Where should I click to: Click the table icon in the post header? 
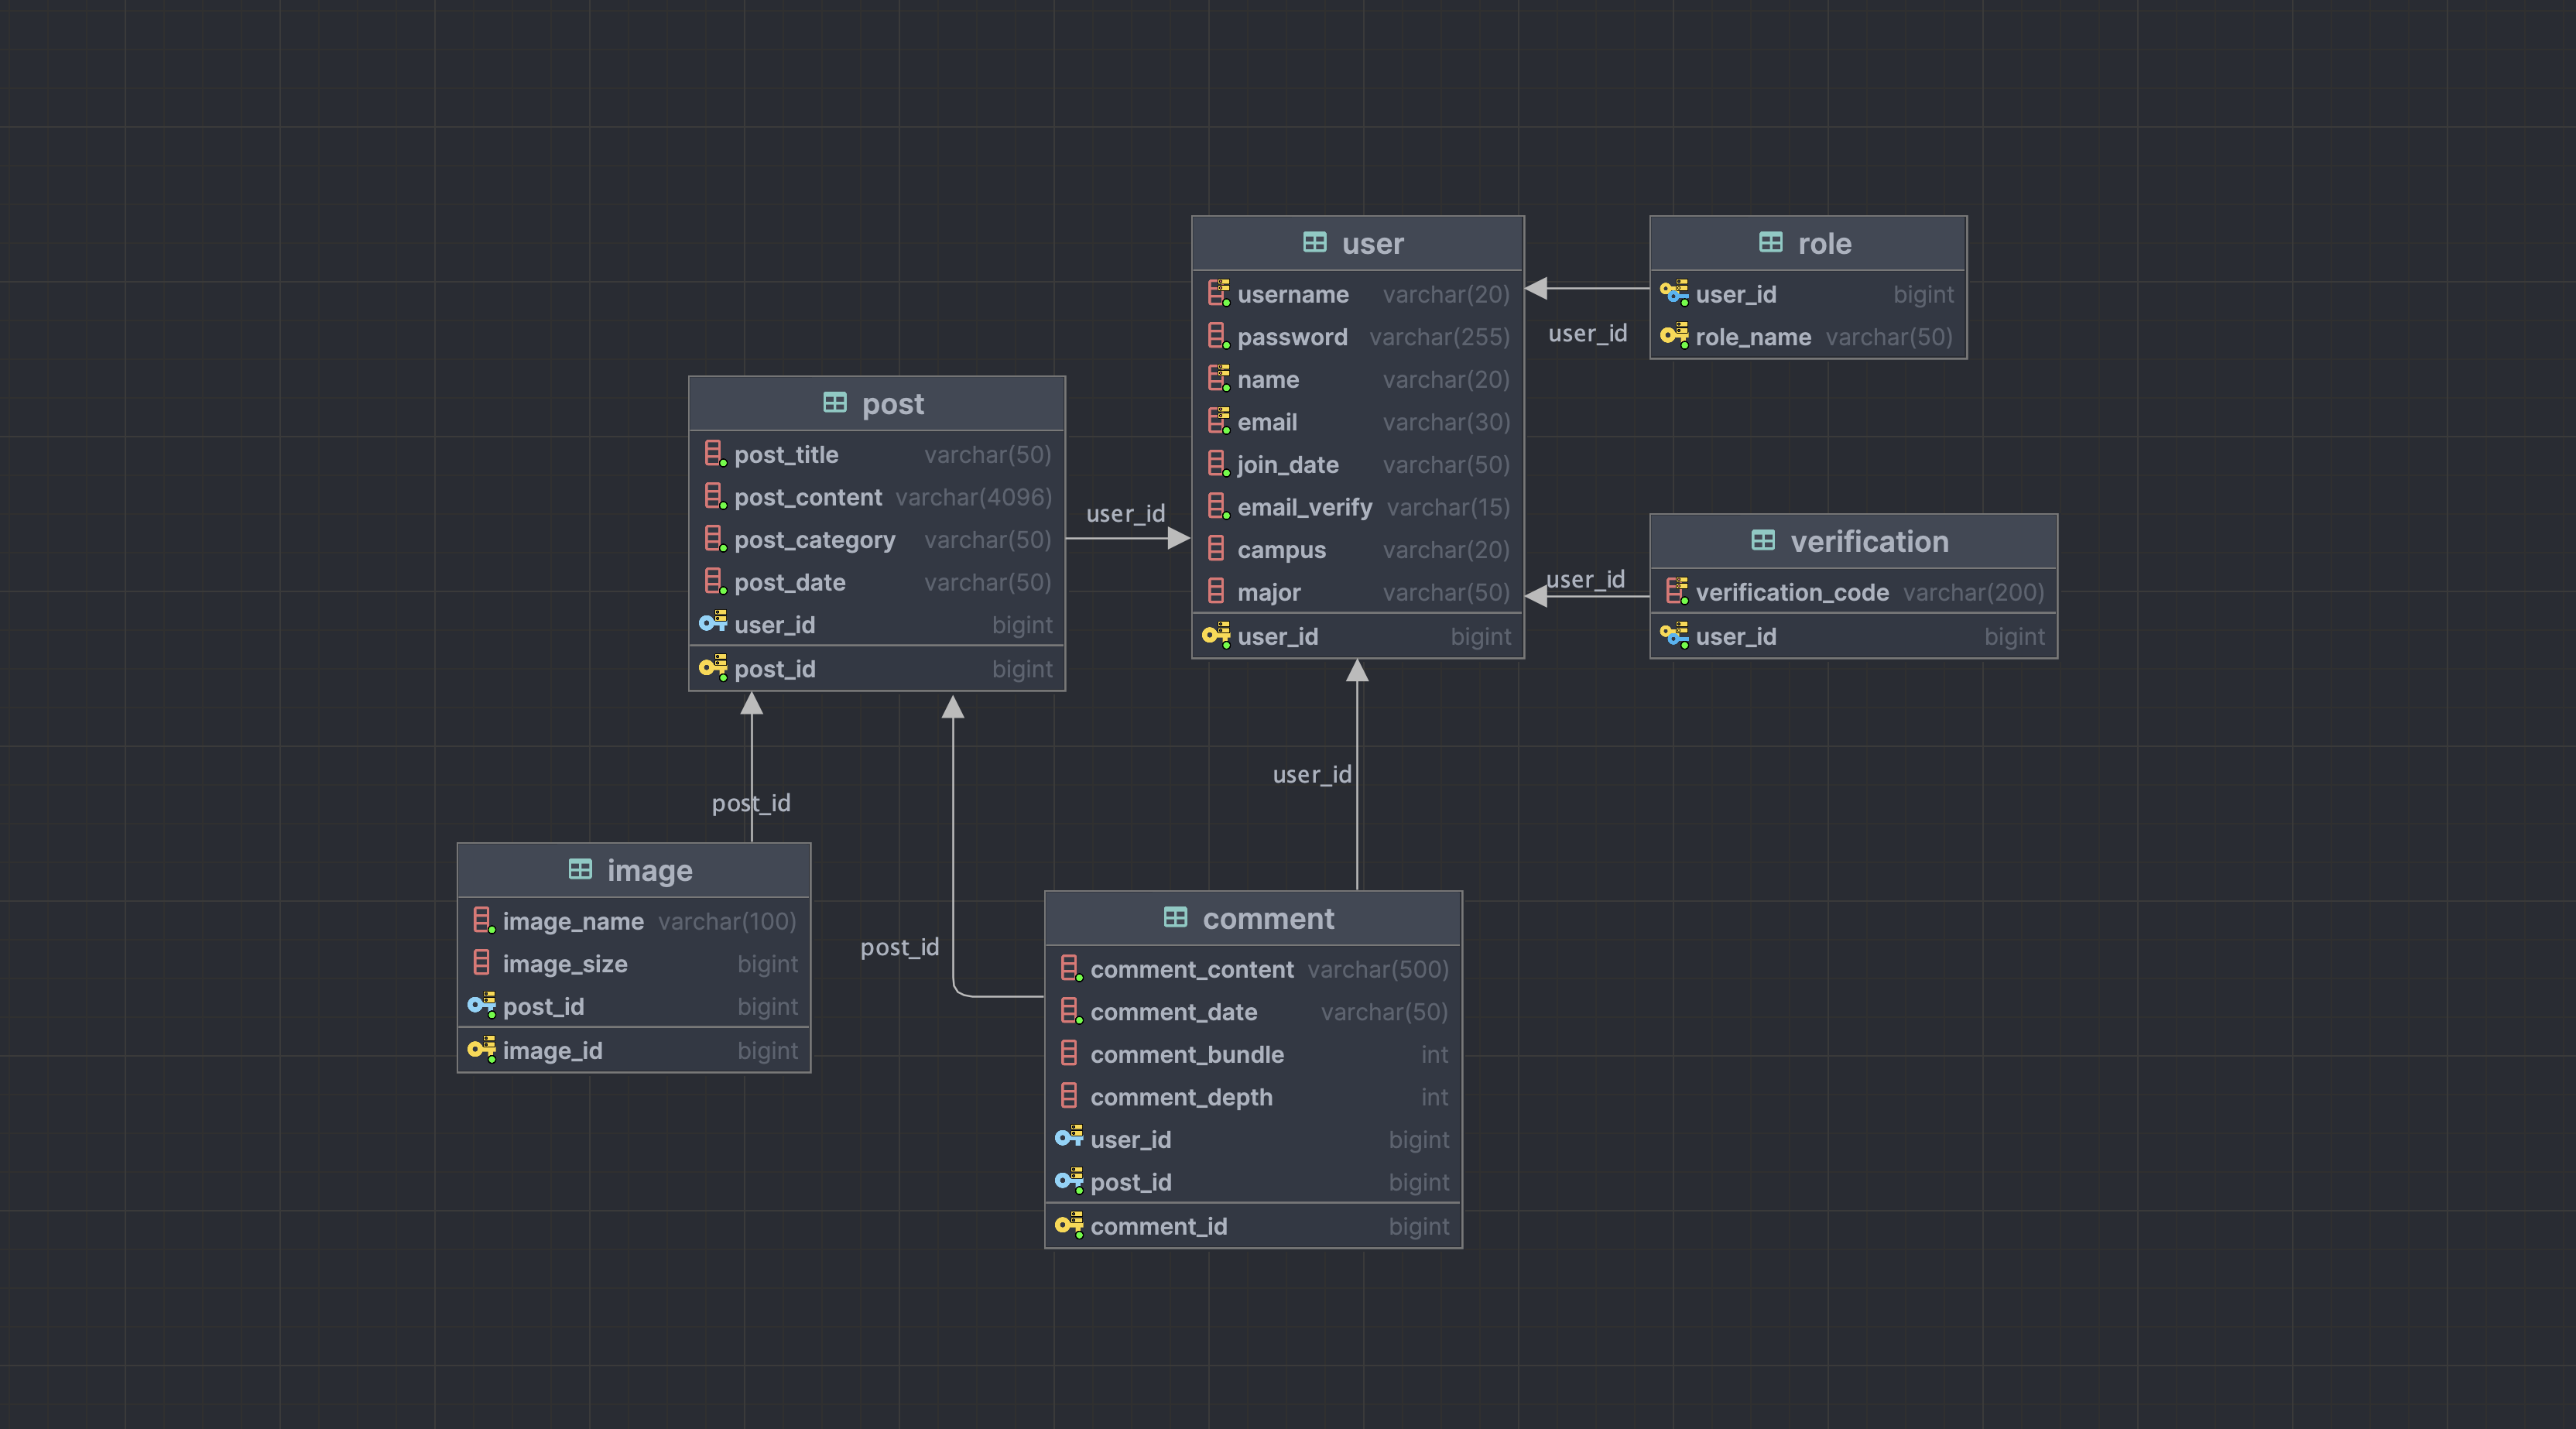pyautogui.click(x=834, y=403)
